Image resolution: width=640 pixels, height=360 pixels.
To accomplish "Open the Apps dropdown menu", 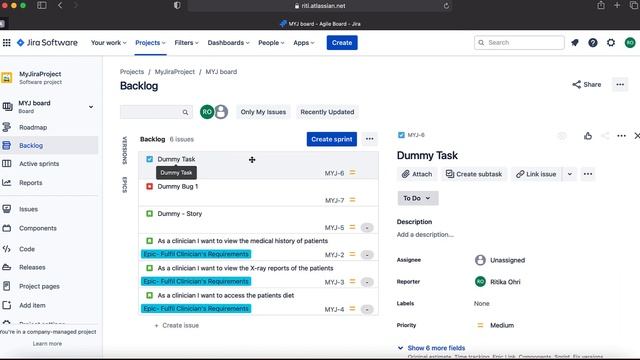I will click(x=304, y=42).
